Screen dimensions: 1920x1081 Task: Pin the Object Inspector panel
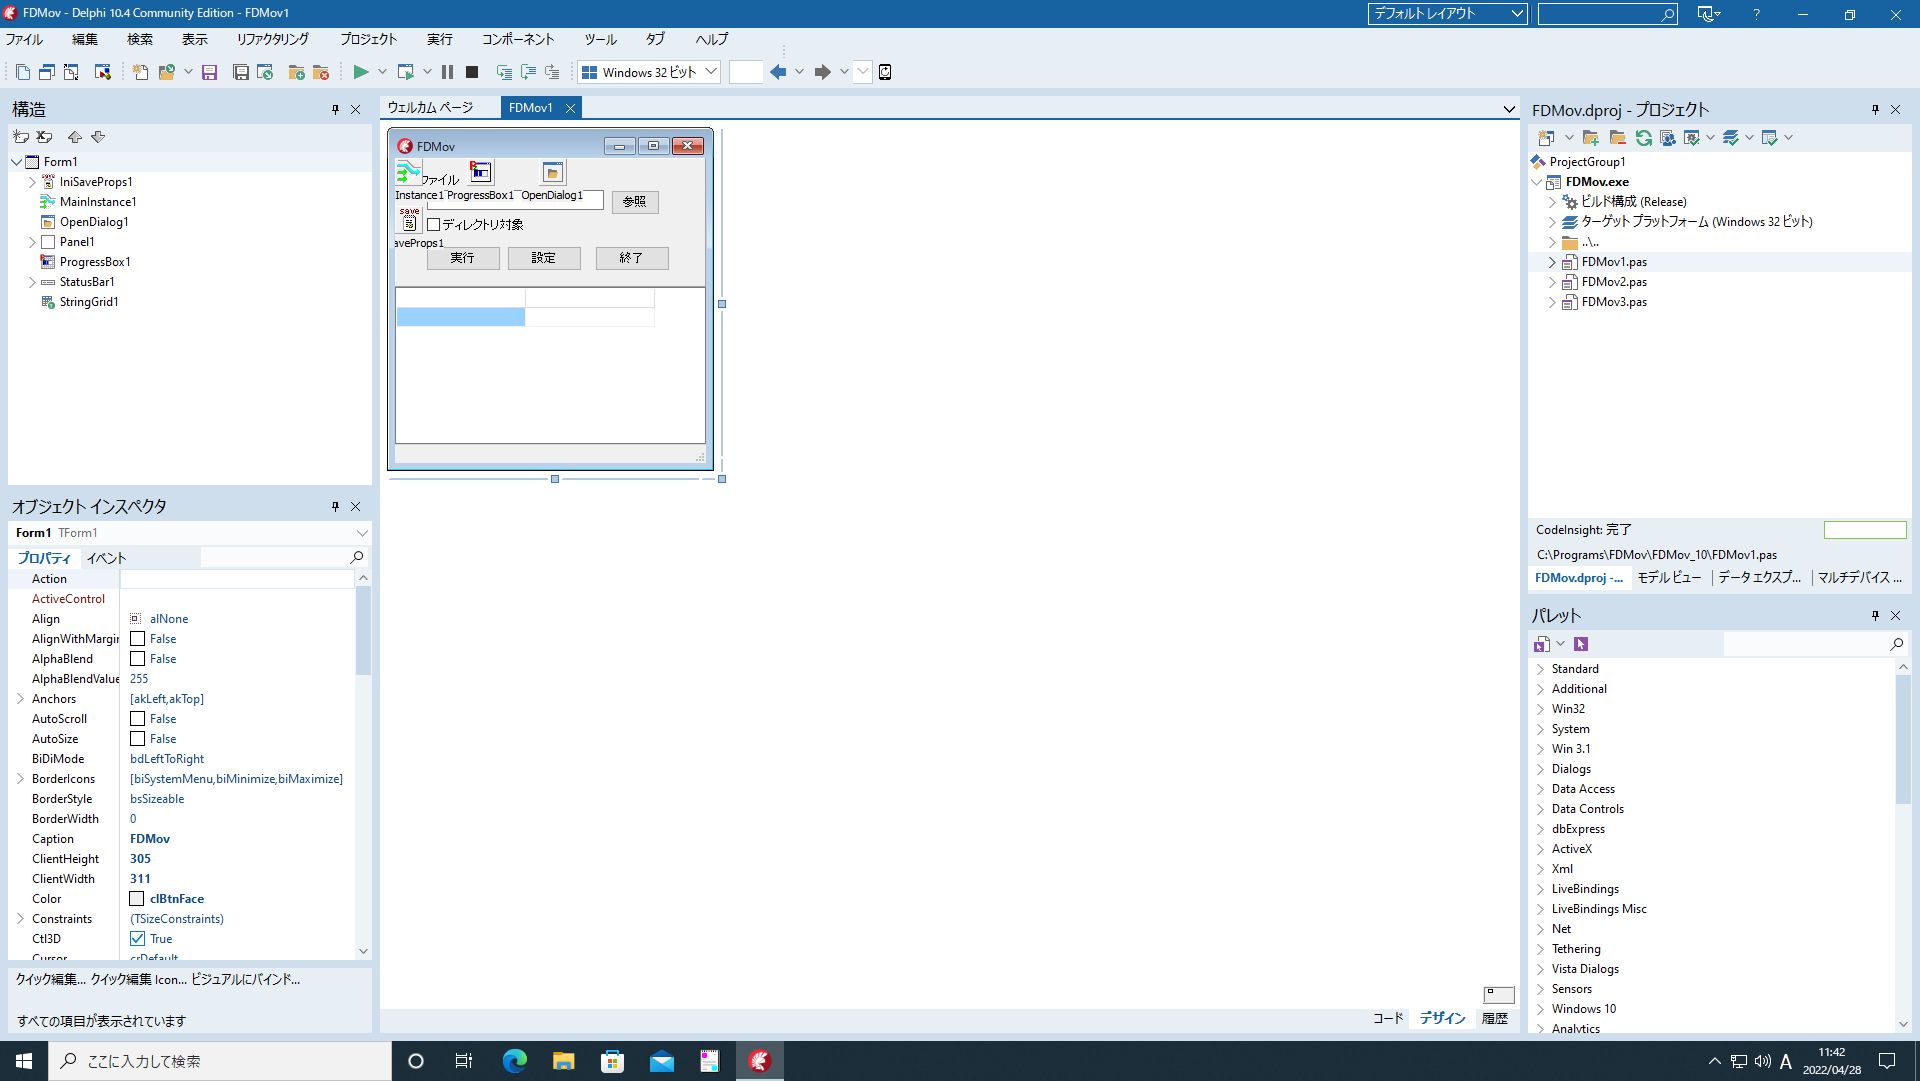335,507
